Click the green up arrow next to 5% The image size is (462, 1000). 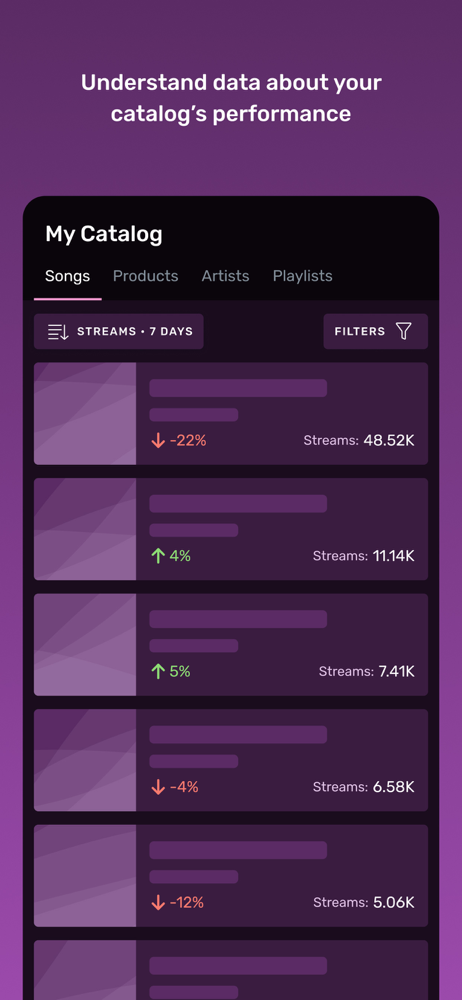pyautogui.click(x=158, y=672)
